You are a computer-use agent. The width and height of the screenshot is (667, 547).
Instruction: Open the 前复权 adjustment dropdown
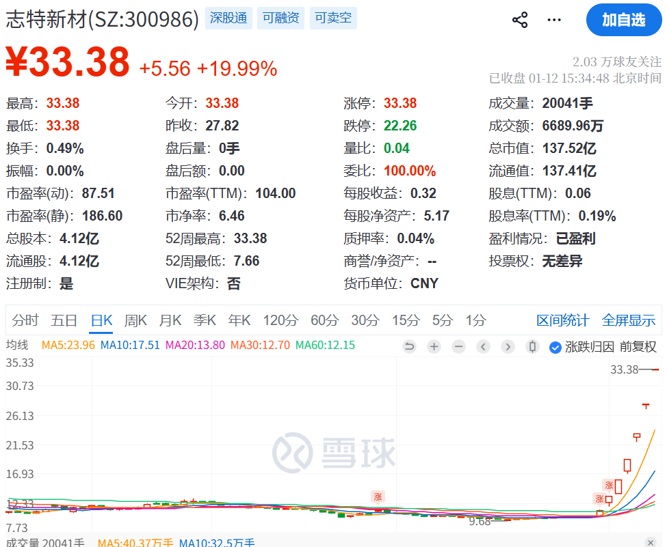pyautogui.click(x=638, y=347)
